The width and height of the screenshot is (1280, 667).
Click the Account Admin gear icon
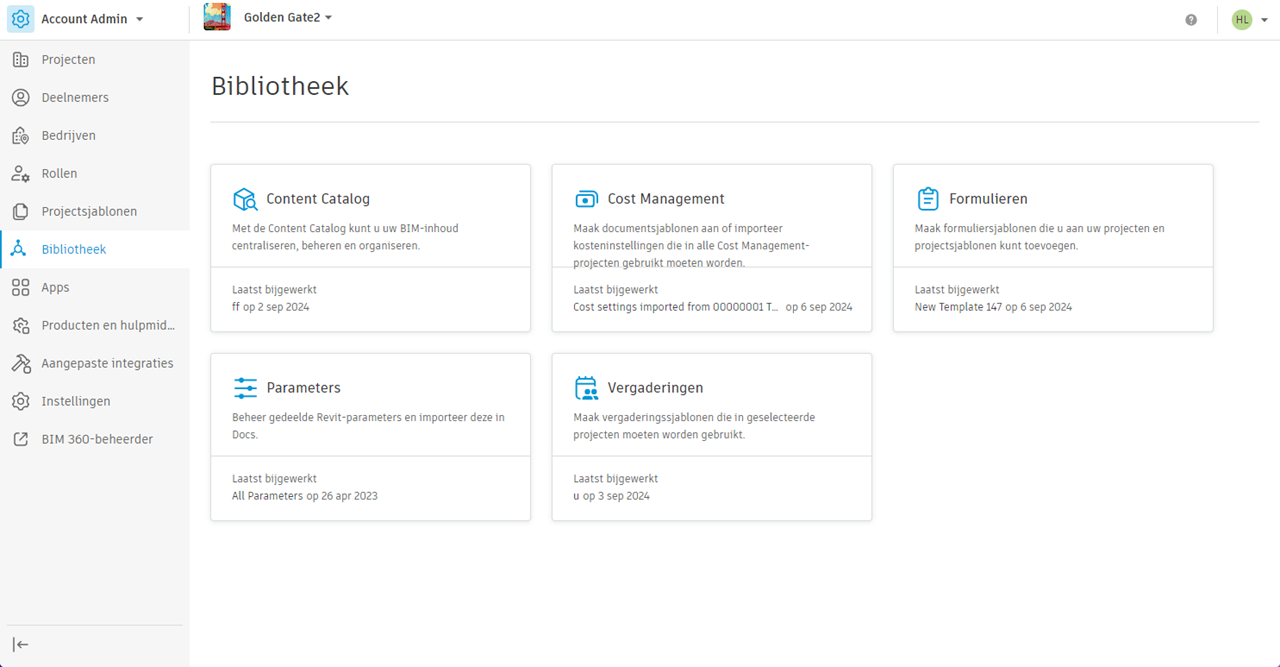pyautogui.click(x=21, y=19)
